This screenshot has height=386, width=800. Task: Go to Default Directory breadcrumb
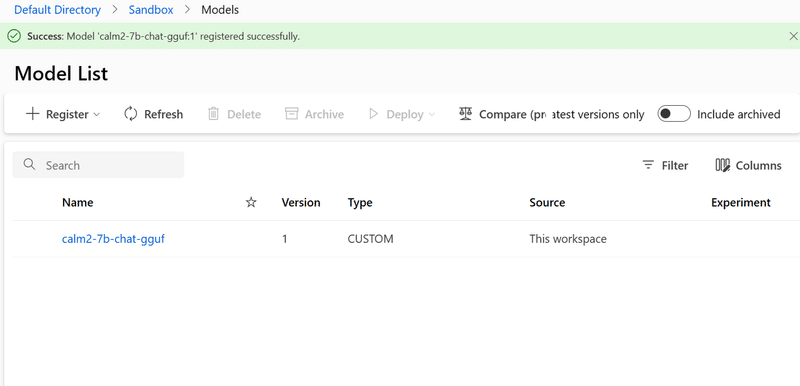point(58,10)
